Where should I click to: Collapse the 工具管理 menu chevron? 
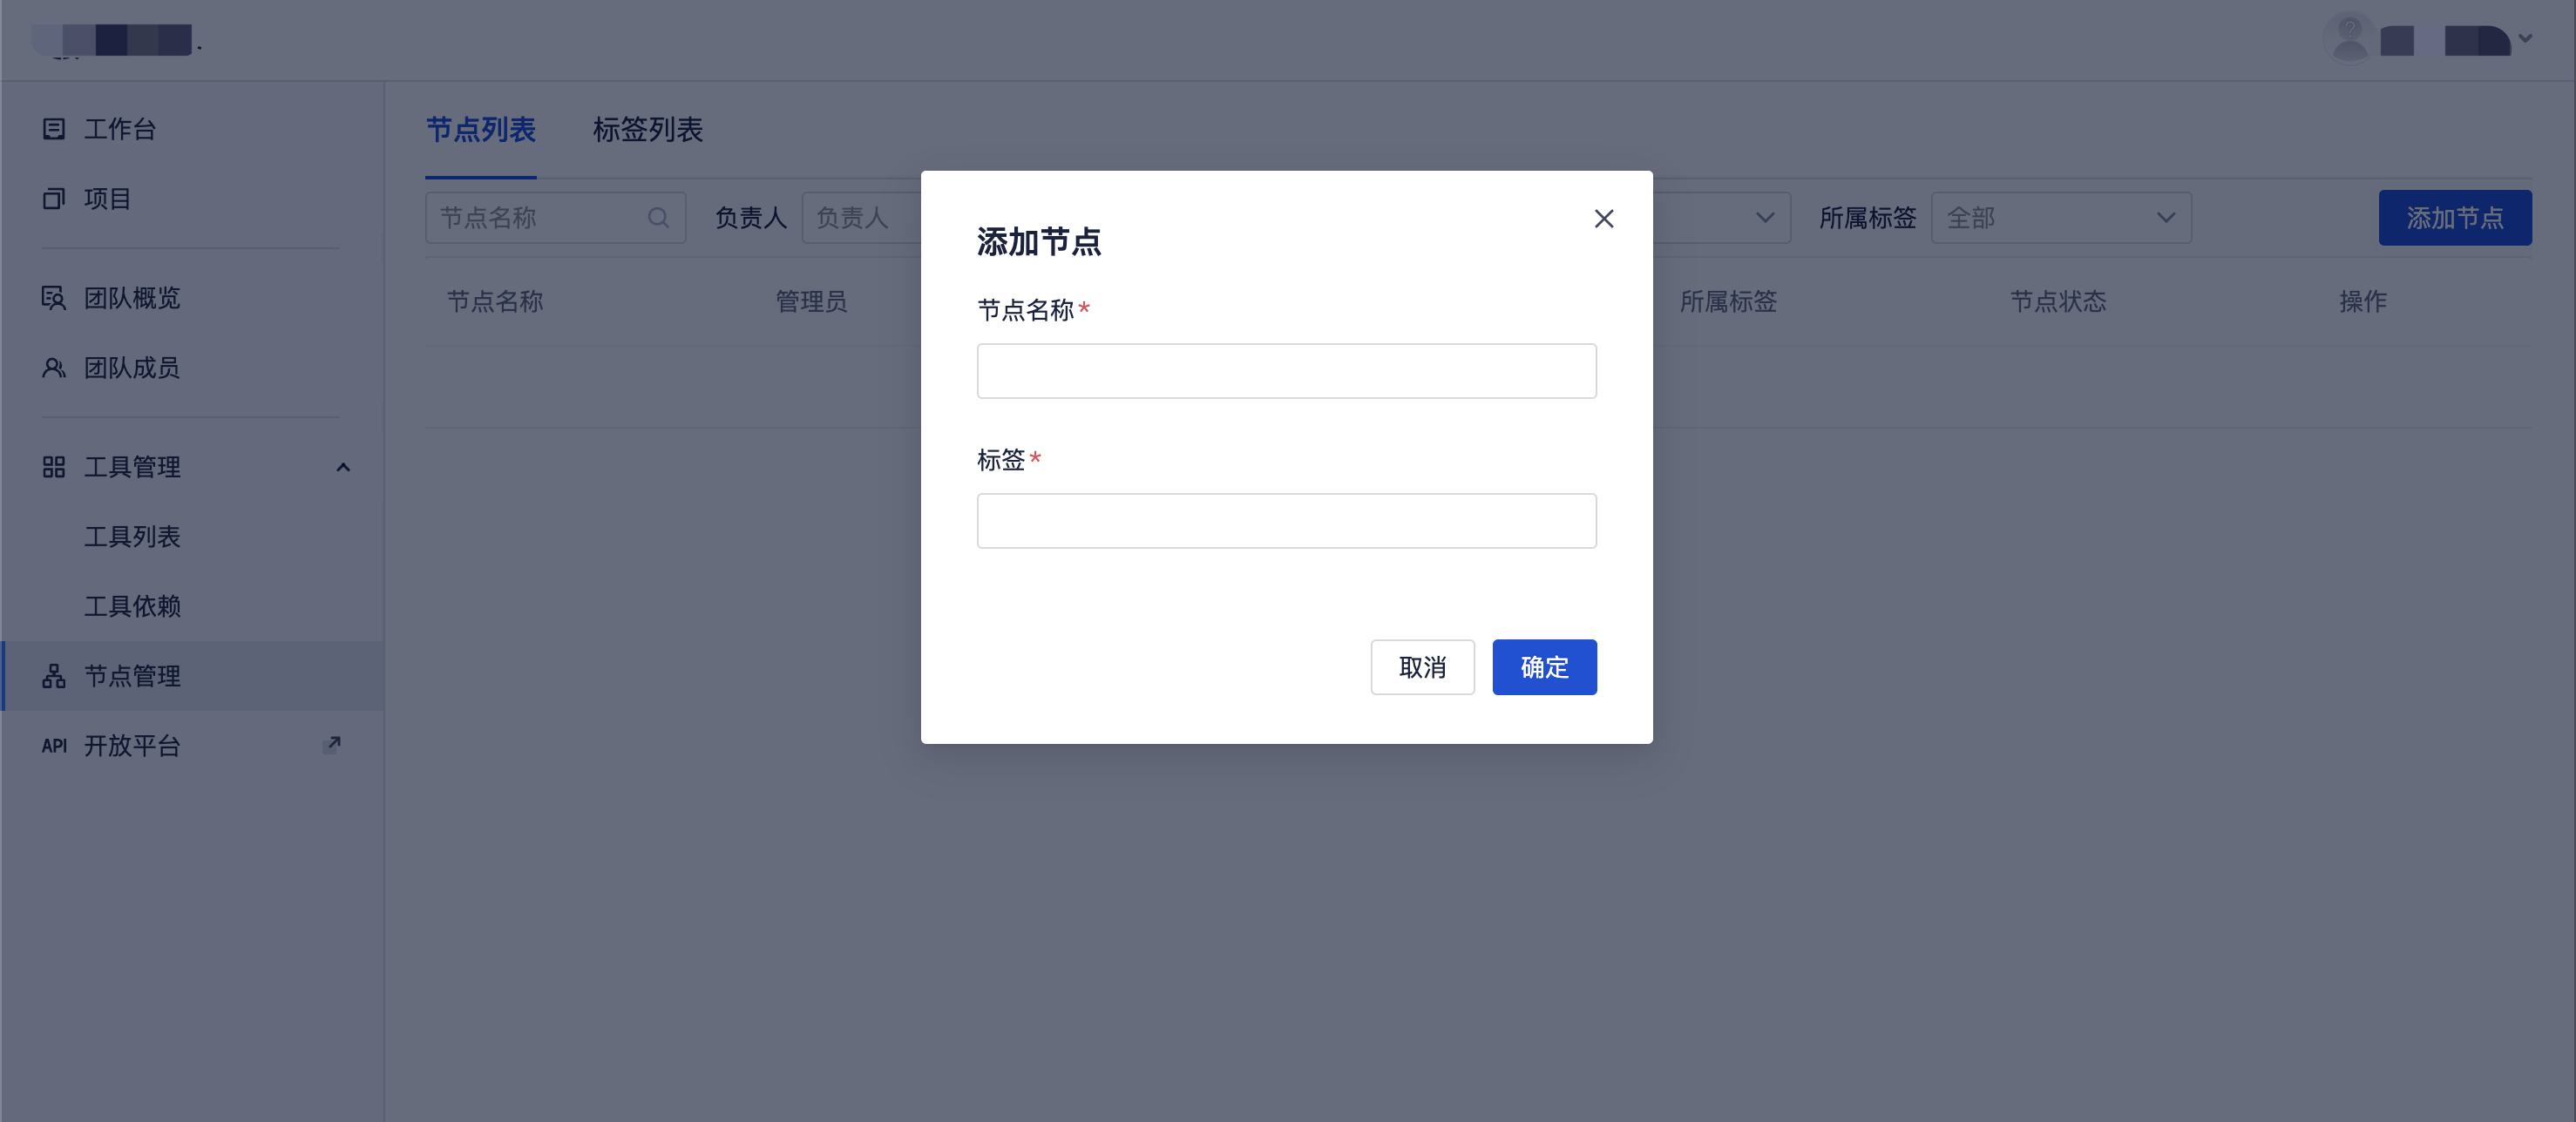tap(343, 467)
